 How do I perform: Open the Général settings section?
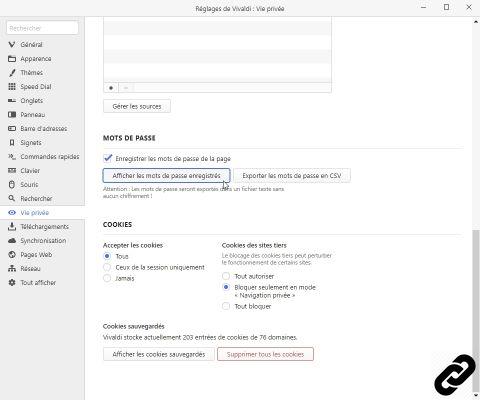(31, 44)
